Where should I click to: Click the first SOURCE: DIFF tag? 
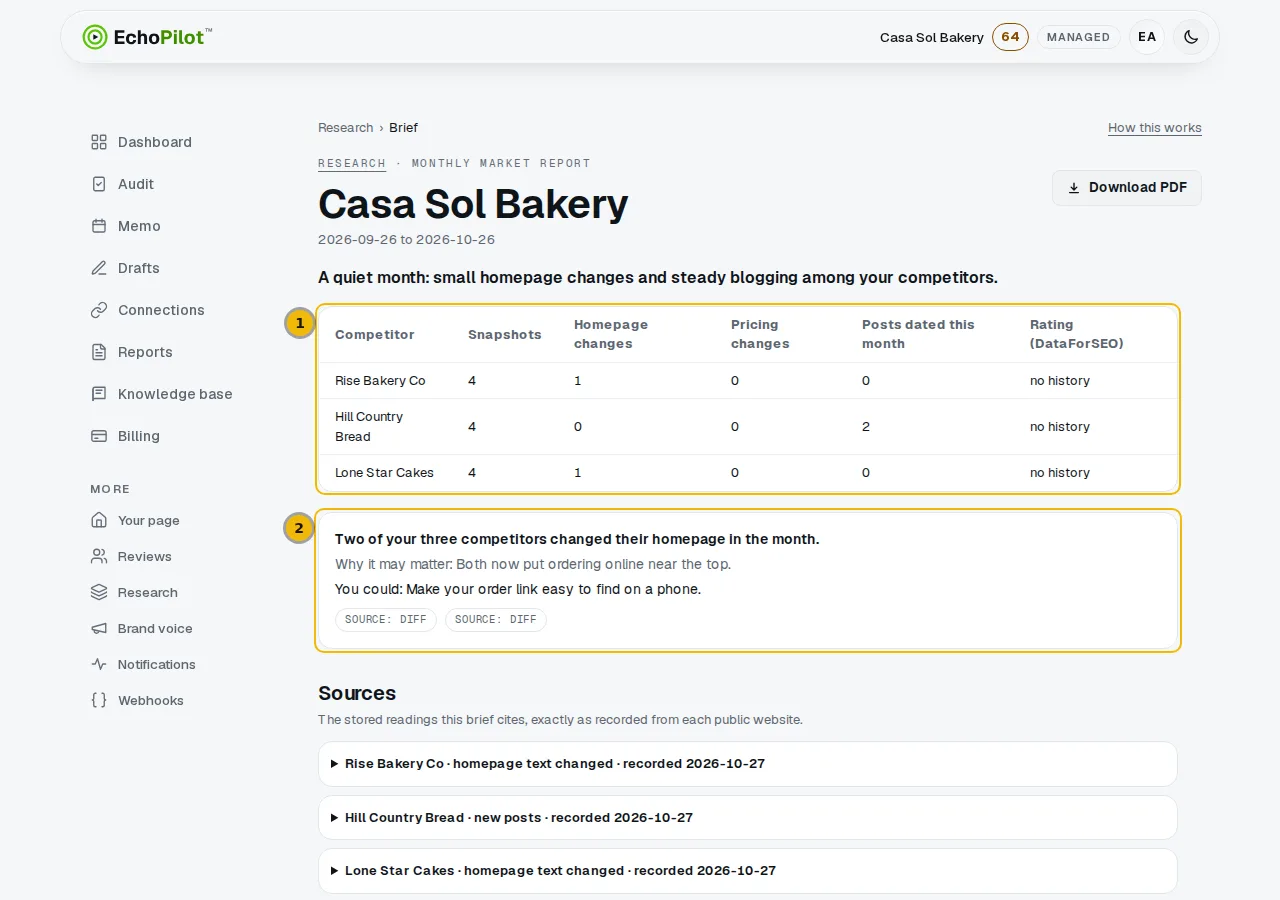click(x=386, y=620)
